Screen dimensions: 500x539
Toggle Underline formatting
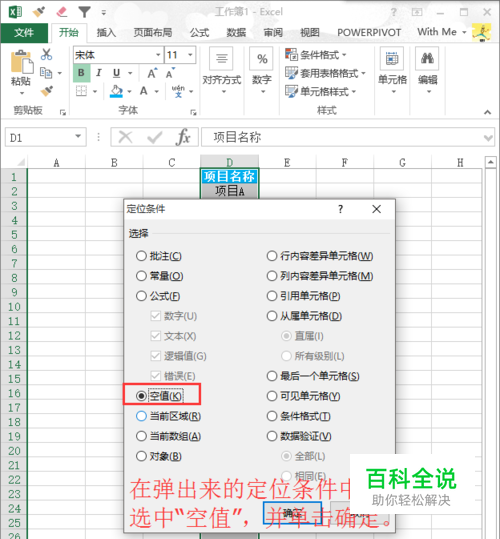(x=116, y=73)
